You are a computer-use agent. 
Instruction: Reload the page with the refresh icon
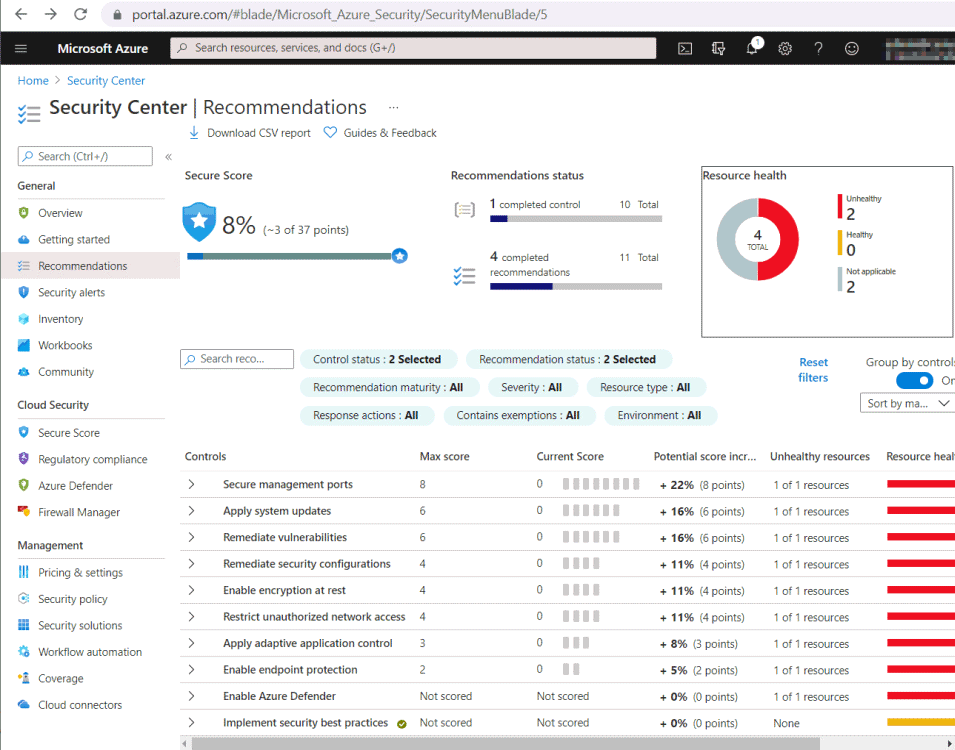click(80, 14)
